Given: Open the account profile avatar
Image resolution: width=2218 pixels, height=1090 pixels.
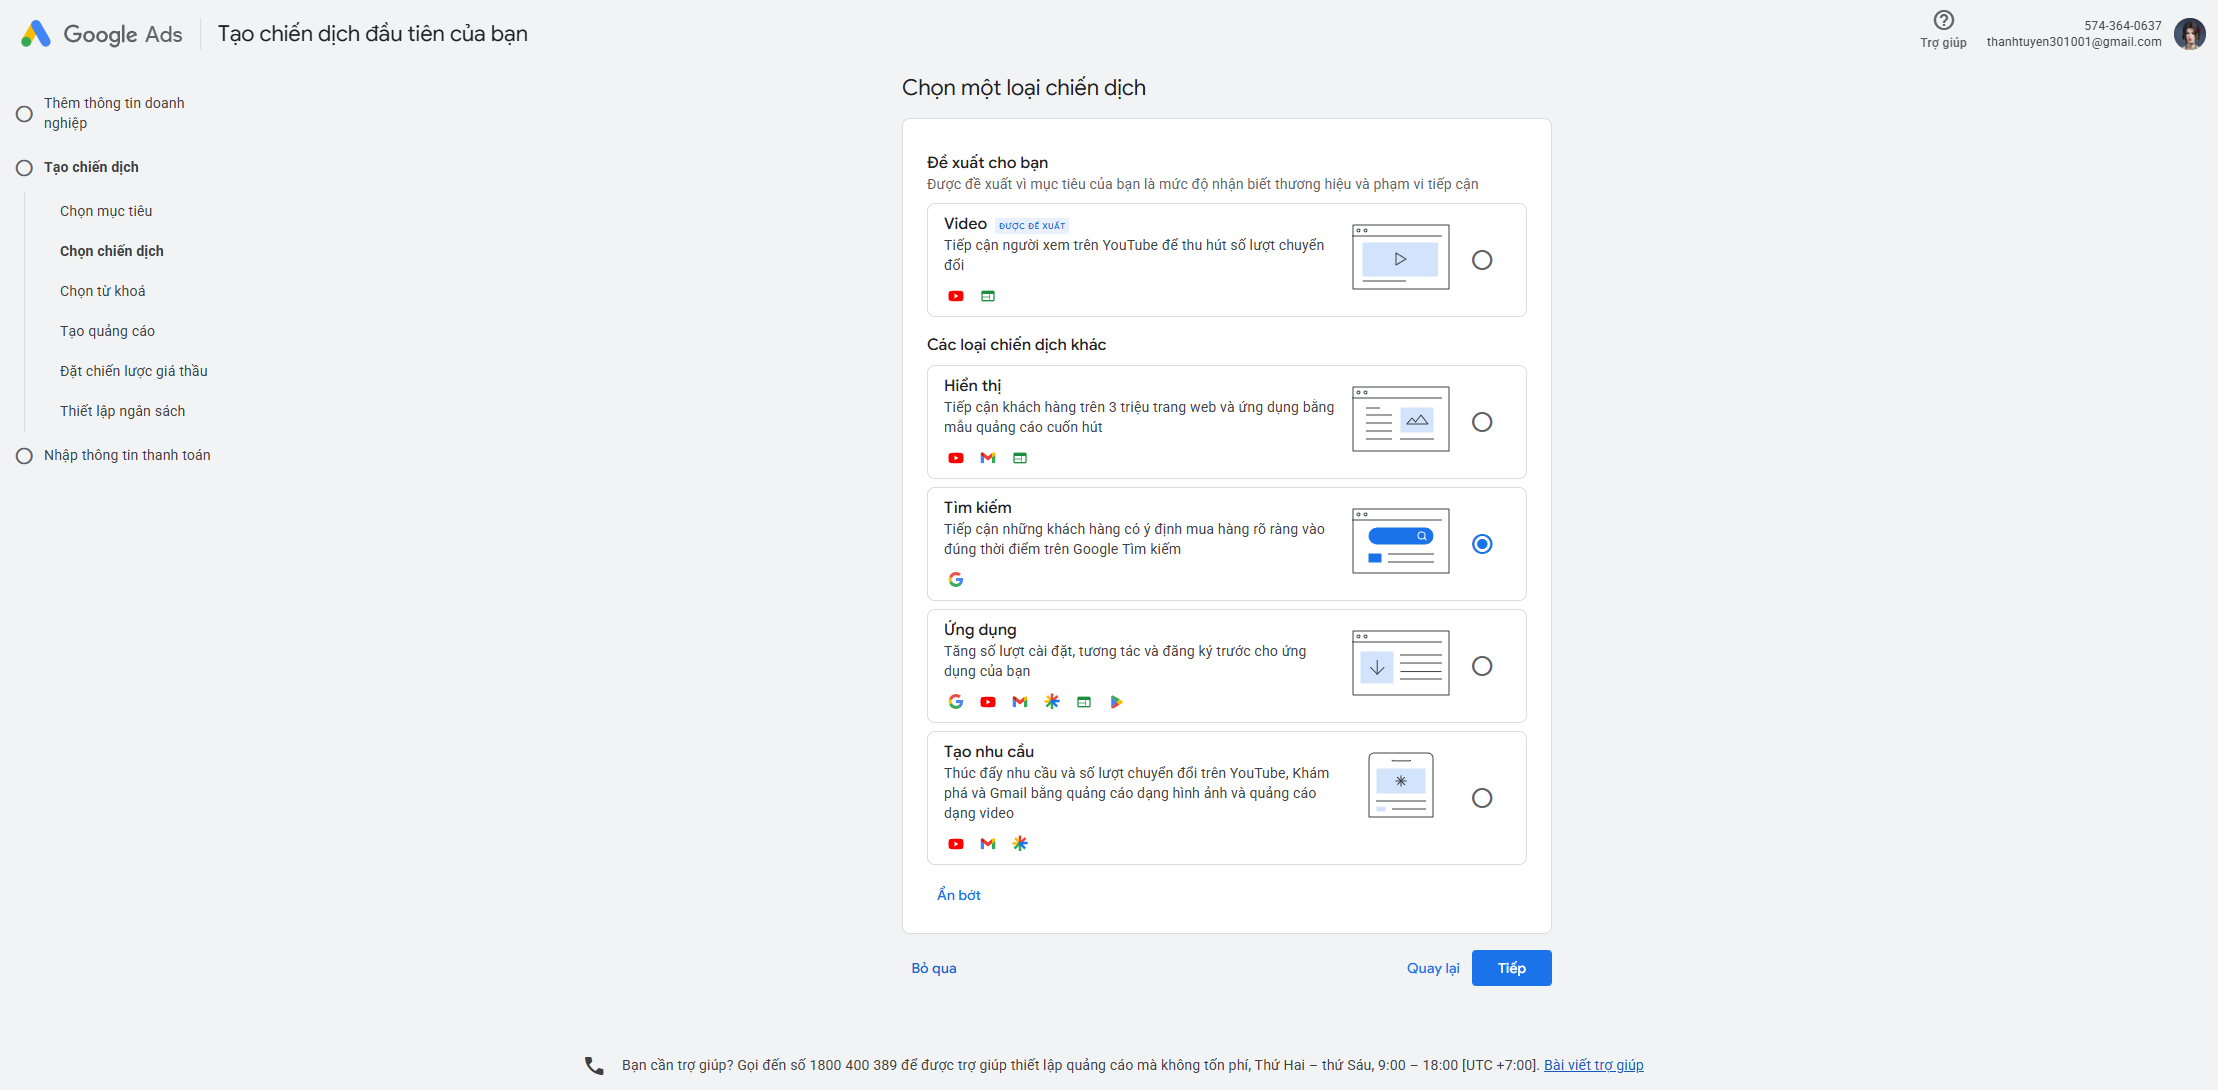Looking at the screenshot, I should tap(2190, 34).
